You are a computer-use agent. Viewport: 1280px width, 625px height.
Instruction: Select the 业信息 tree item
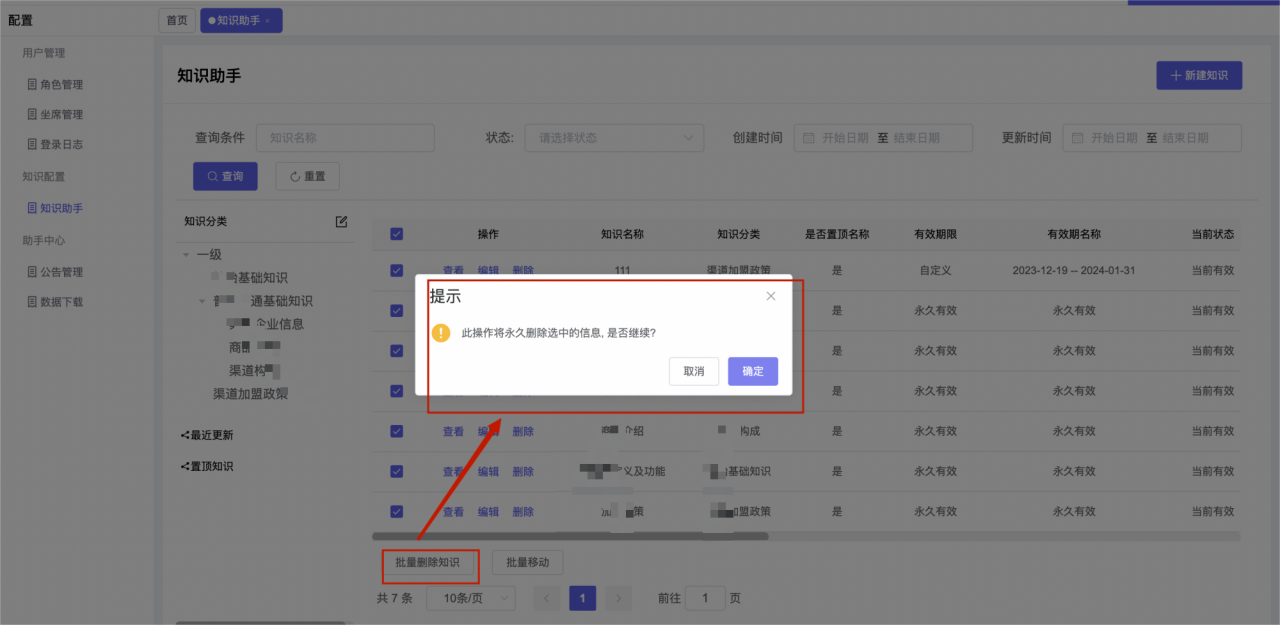266,324
